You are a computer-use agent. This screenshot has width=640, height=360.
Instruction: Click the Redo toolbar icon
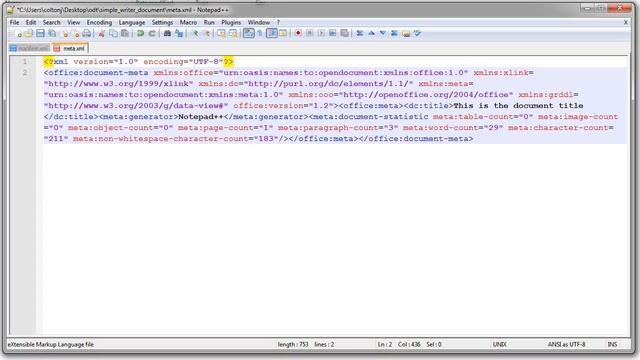point(152,34)
